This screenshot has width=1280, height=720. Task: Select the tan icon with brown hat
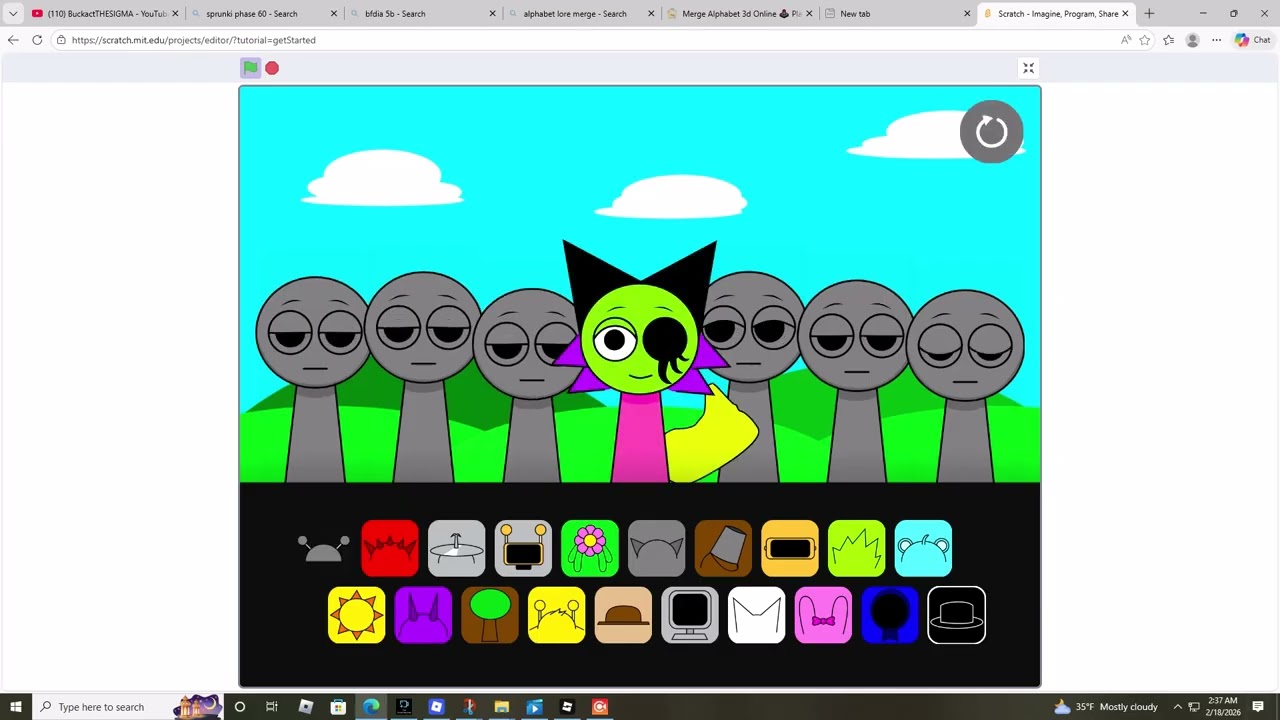(623, 615)
